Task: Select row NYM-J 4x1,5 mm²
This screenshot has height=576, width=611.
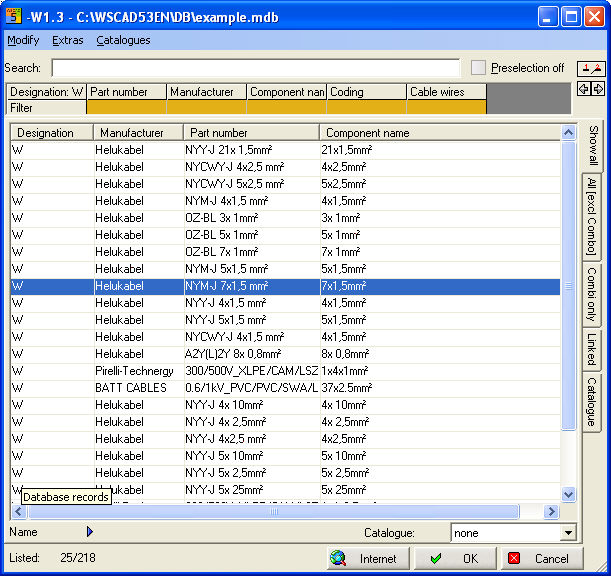Action: point(285,201)
